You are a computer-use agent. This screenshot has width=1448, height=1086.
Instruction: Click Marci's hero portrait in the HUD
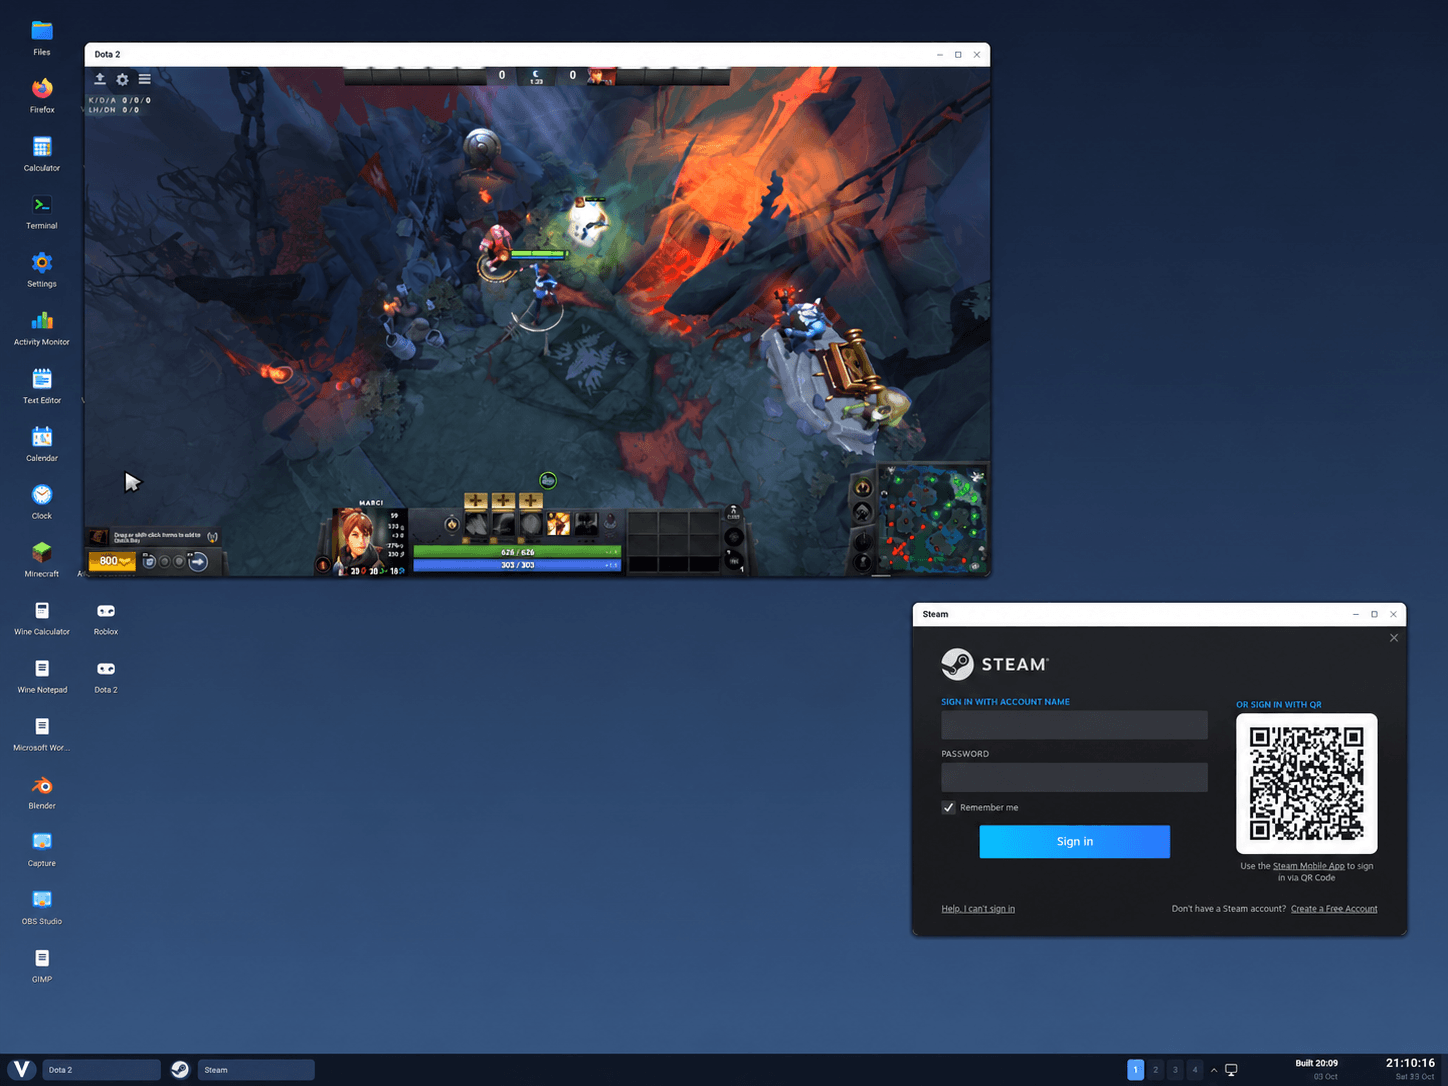pos(359,540)
